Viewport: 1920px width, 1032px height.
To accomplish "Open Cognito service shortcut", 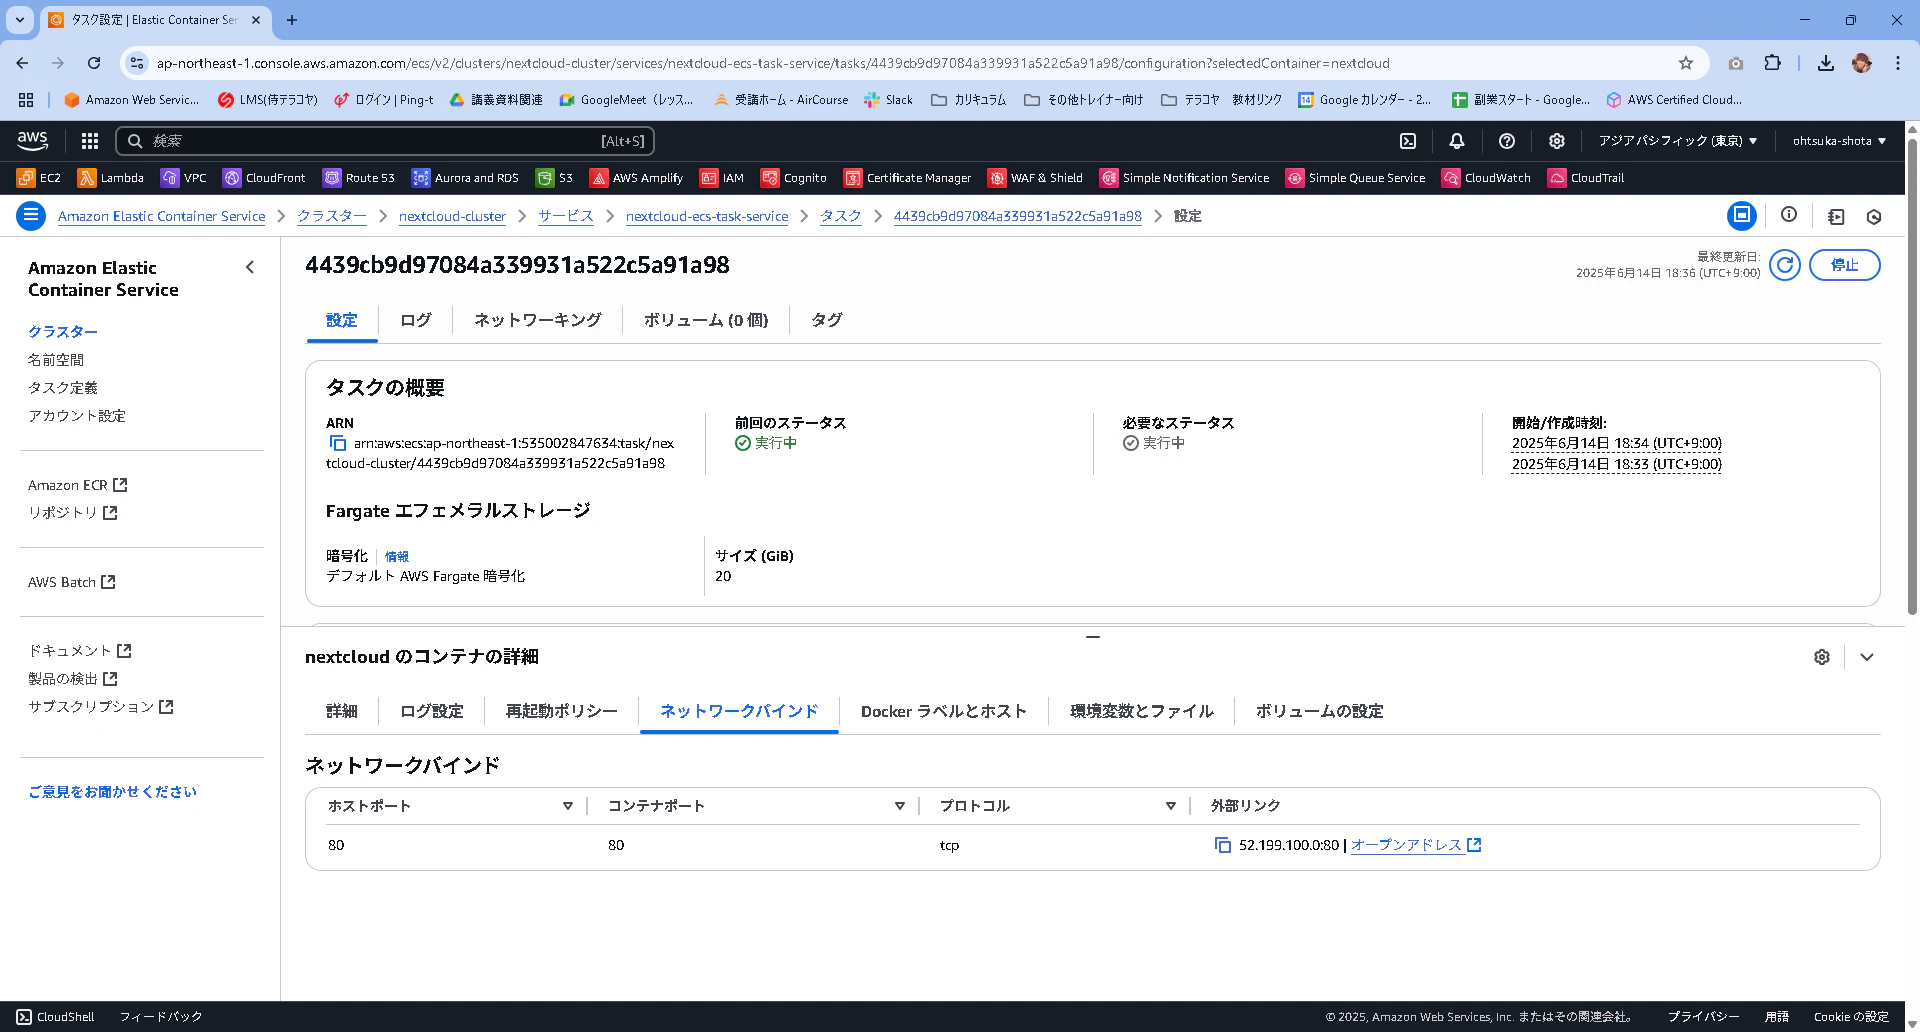I will 794,178.
